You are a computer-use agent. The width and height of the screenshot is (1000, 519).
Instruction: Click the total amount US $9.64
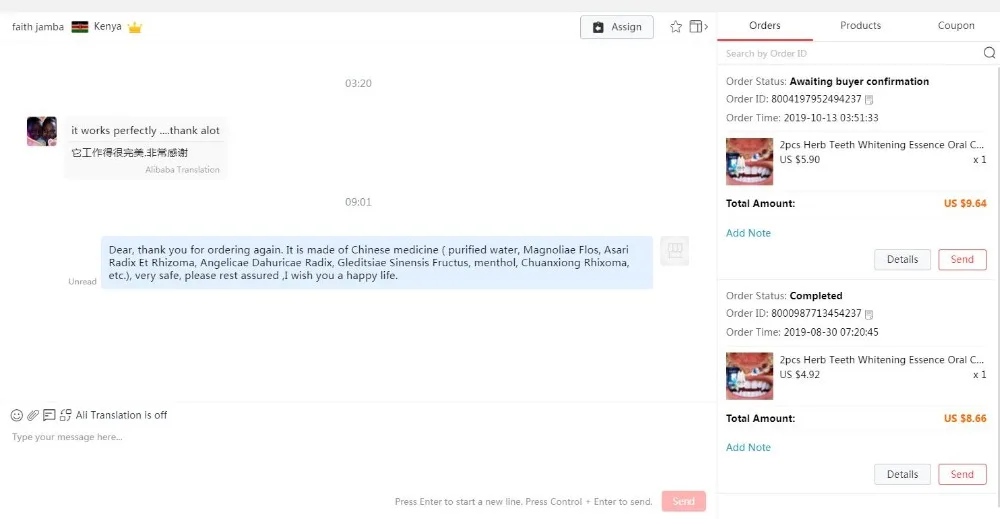coord(965,203)
